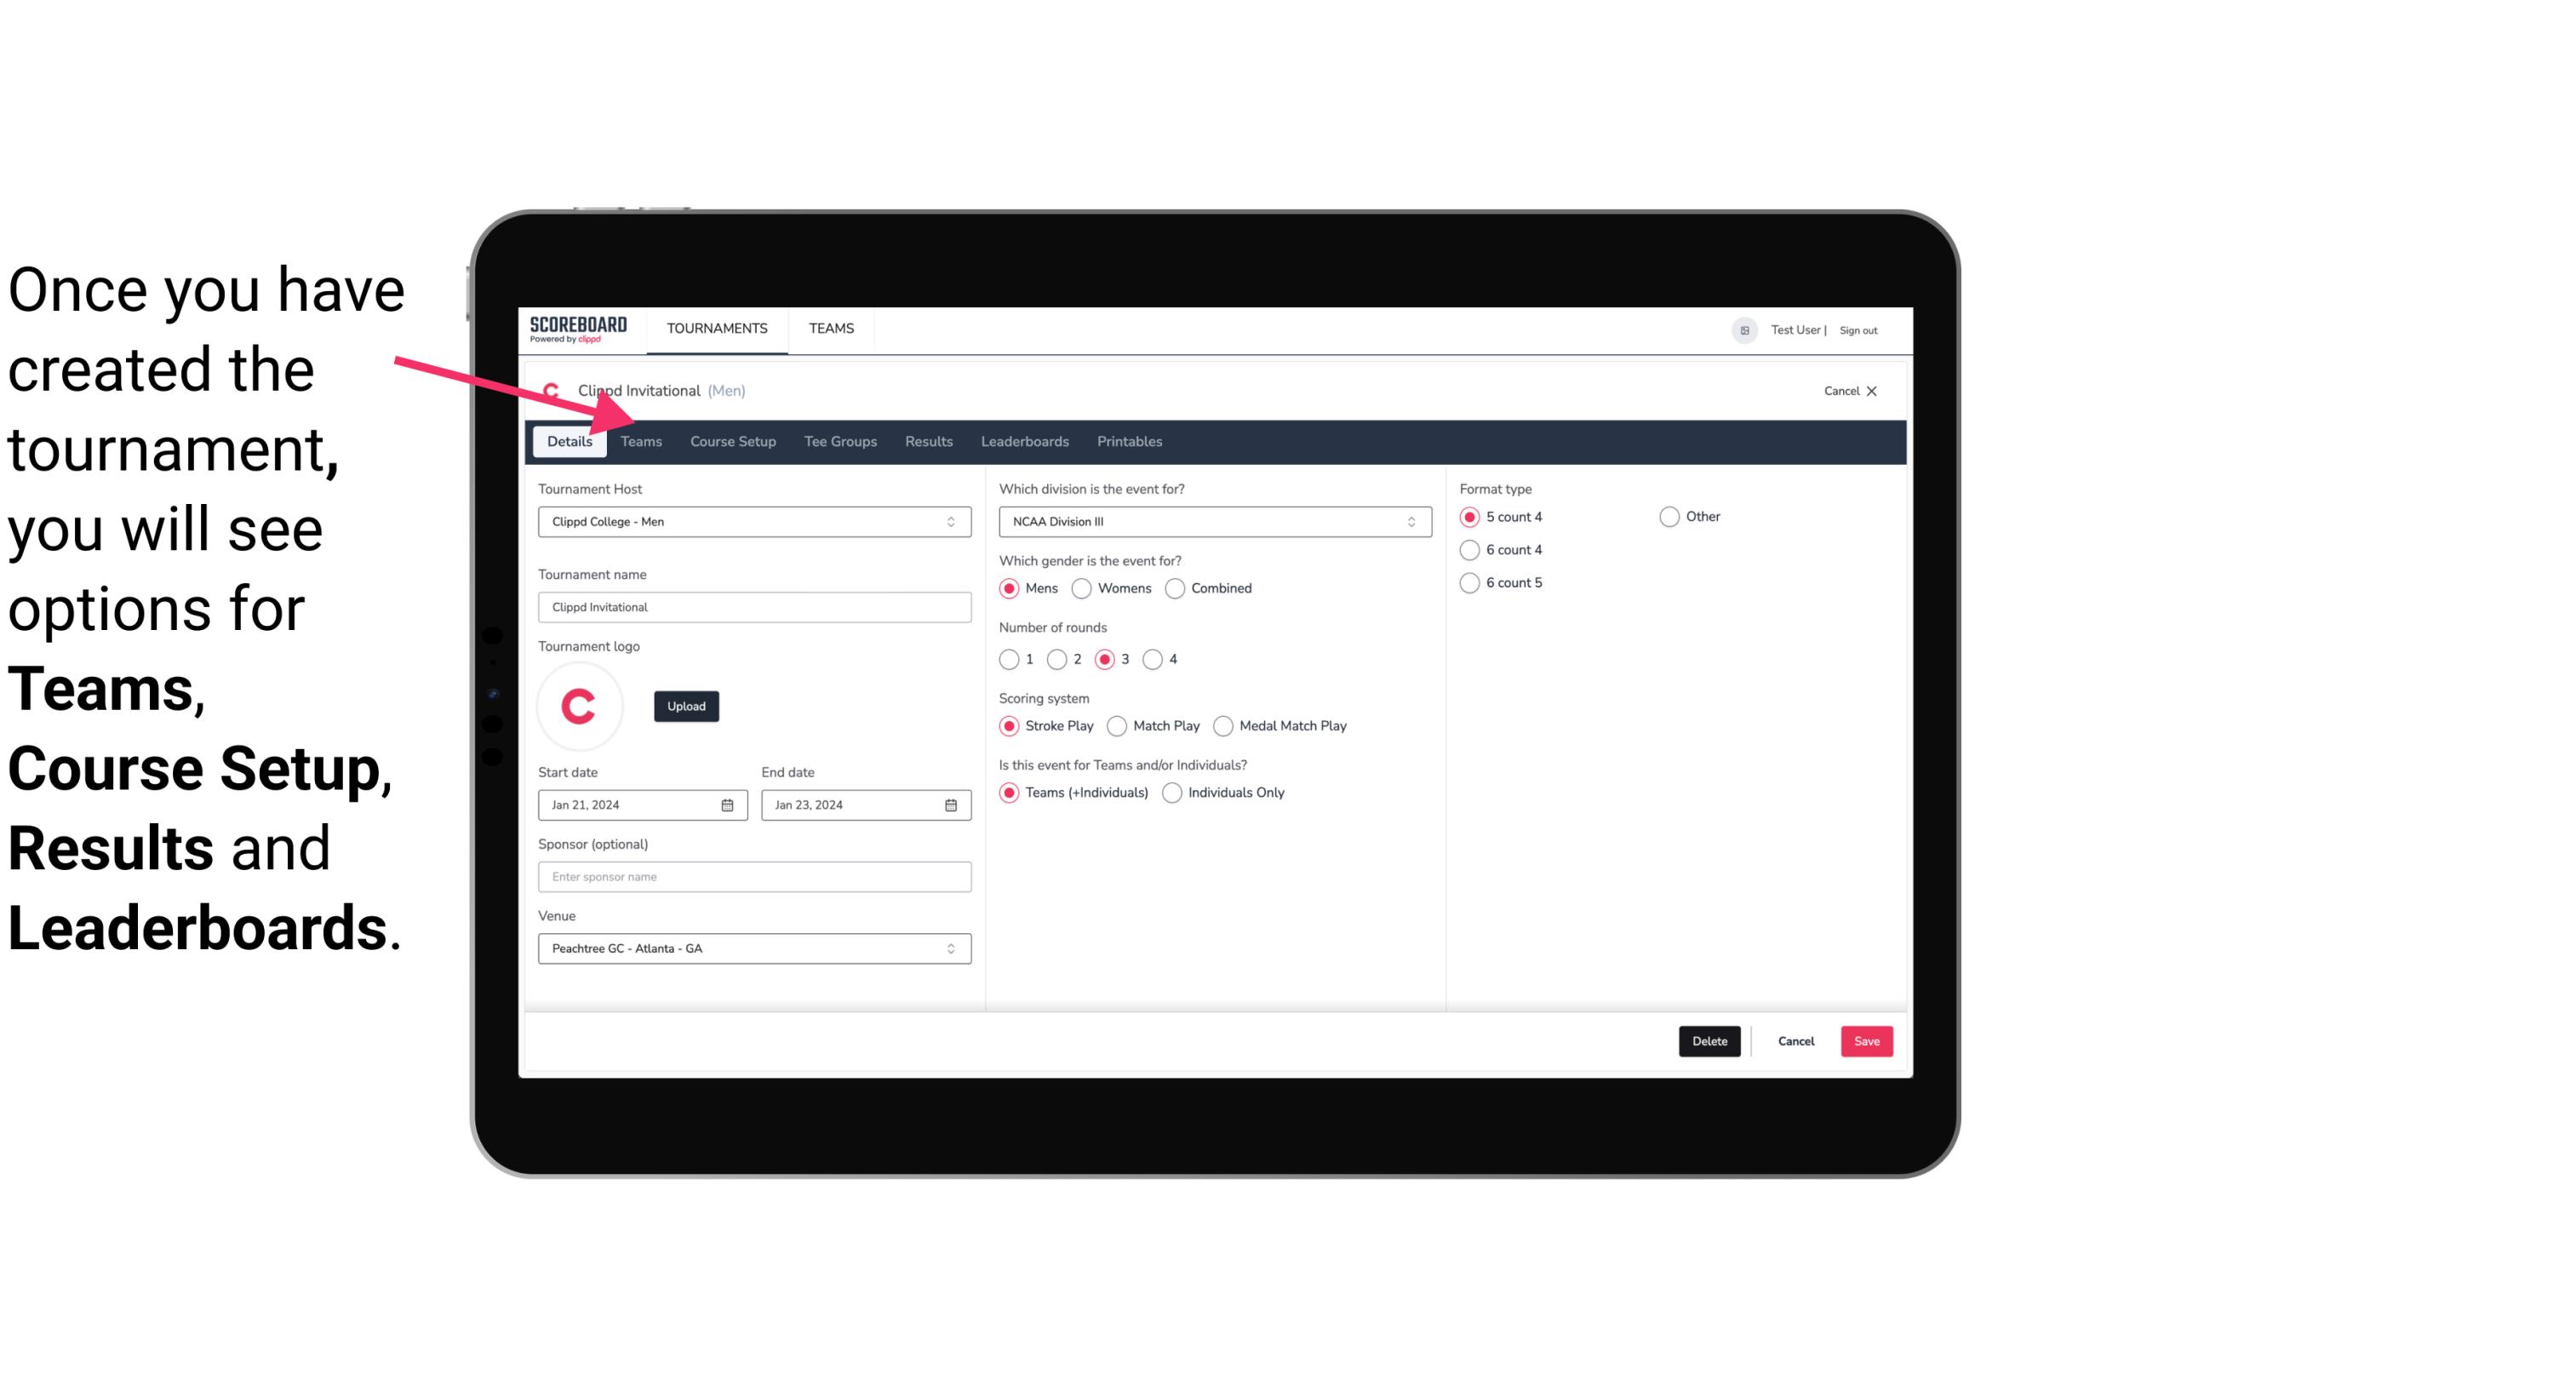2576x1386 pixels.
Task: Expand the Peachtree GC venue dropdown
Action: coord(950,948)
